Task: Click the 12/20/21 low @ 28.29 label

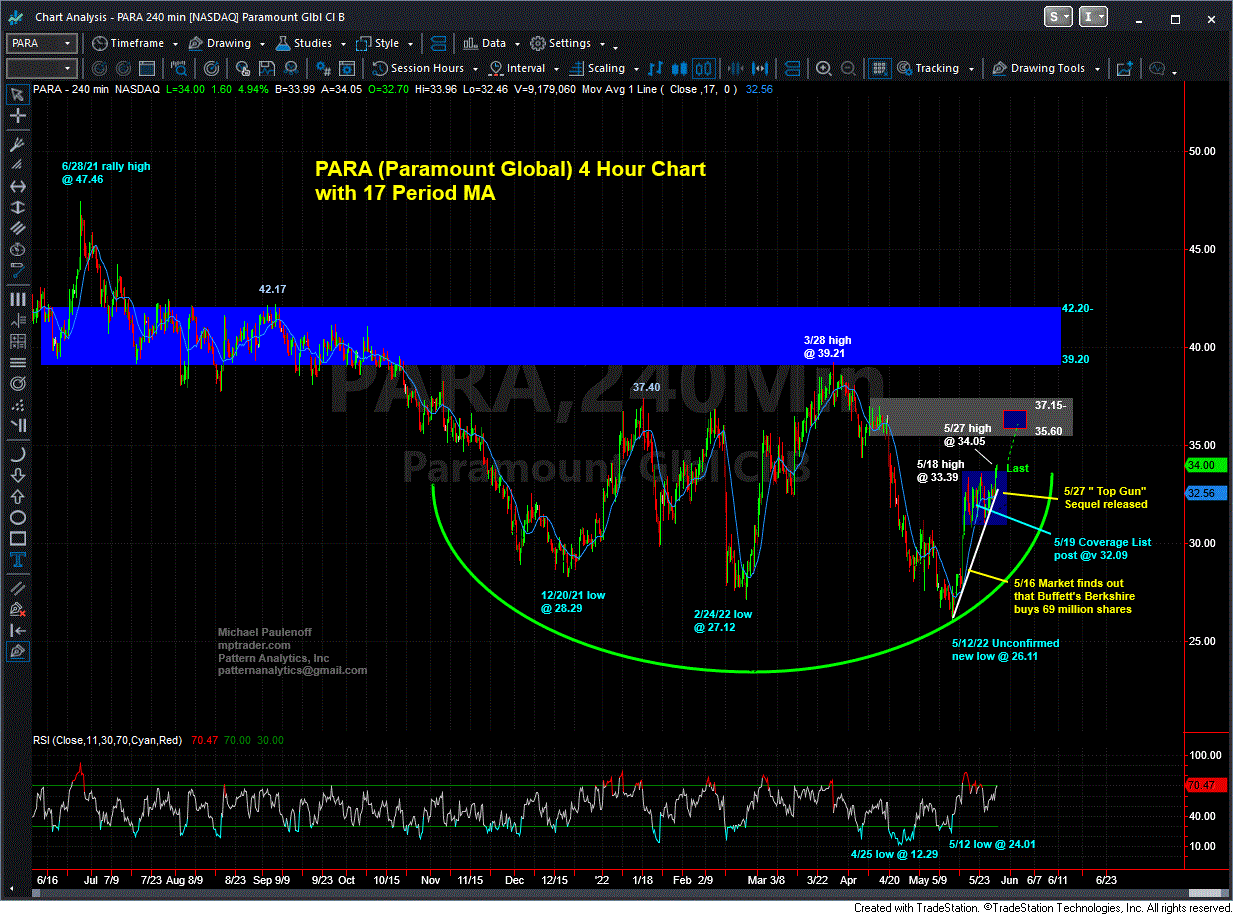Action: pos(573,601)
